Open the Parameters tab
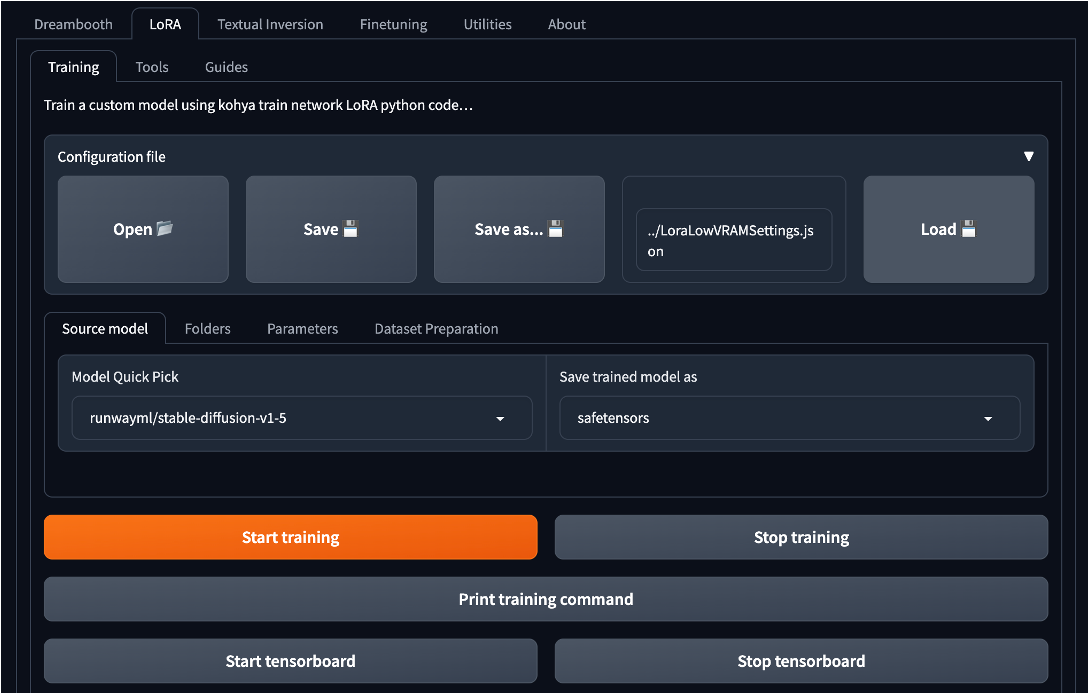This screenshot has height=694, width=1088. [x=302, y=328]
